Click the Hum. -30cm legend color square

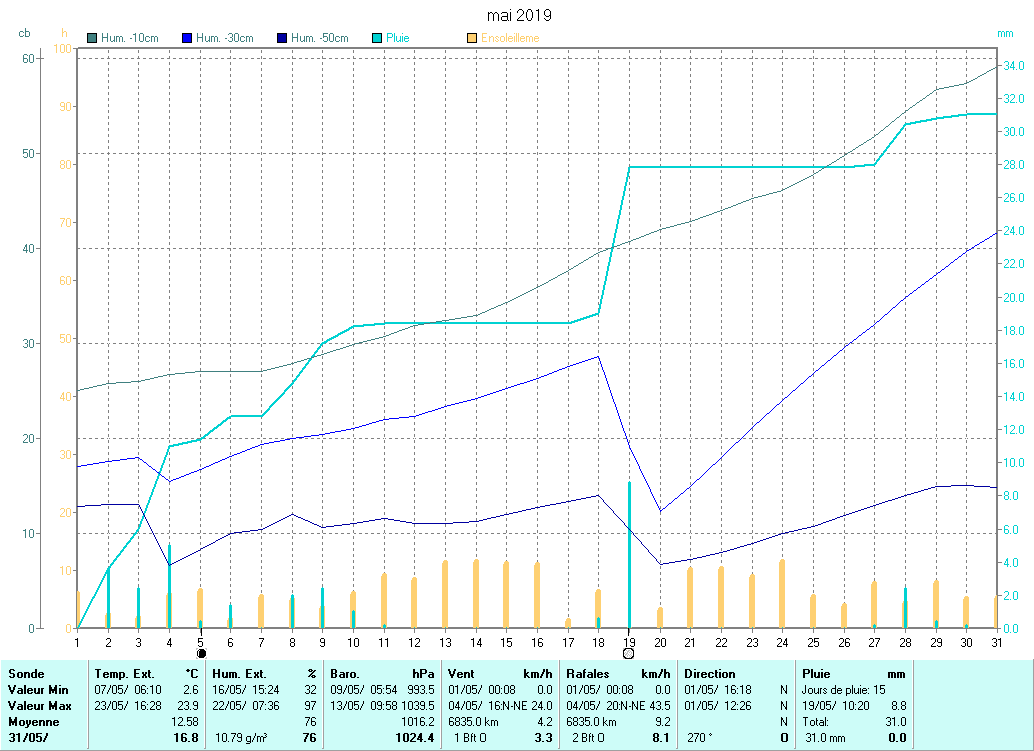[187, 38]
